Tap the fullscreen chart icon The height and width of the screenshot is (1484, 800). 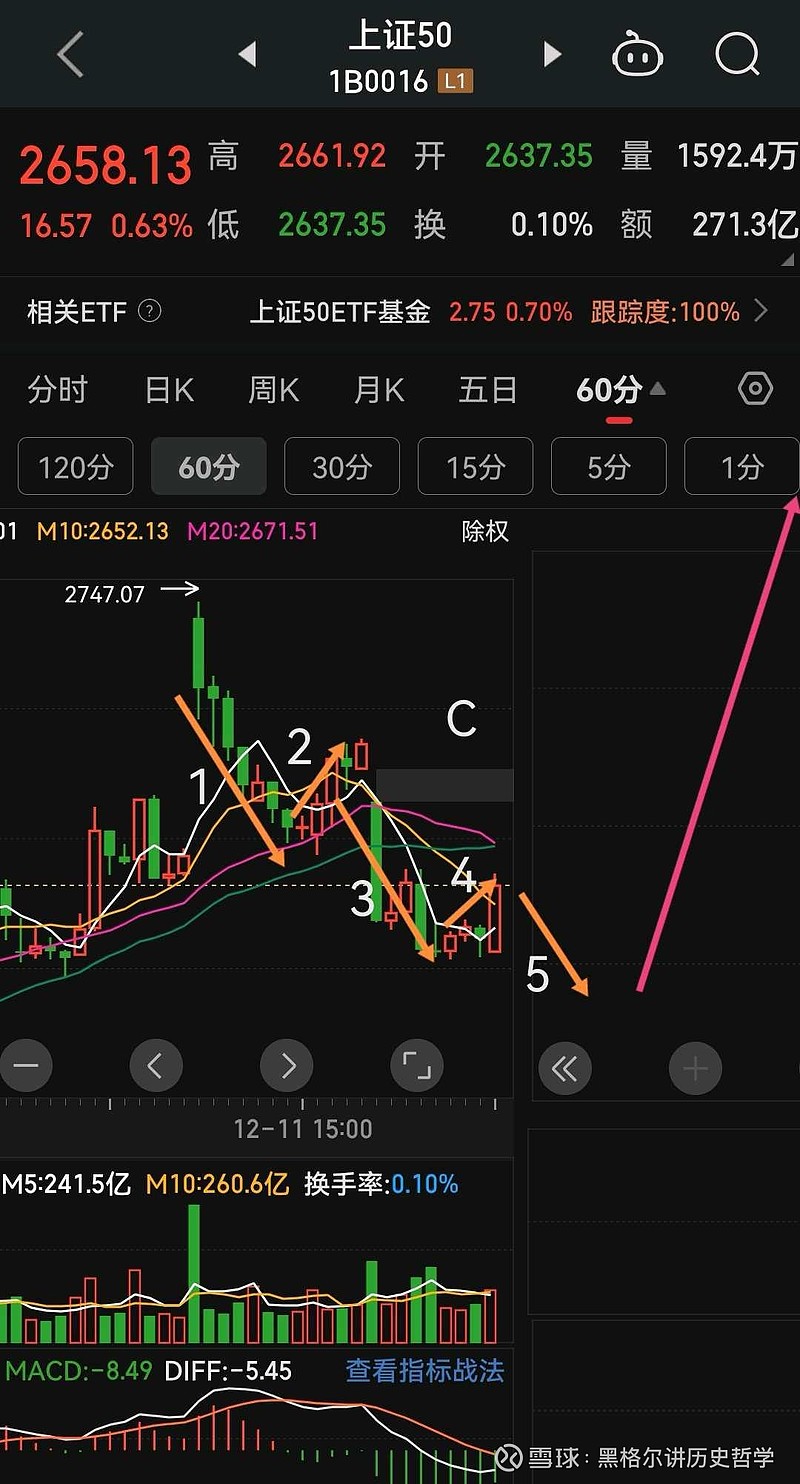click(417, 1066)
